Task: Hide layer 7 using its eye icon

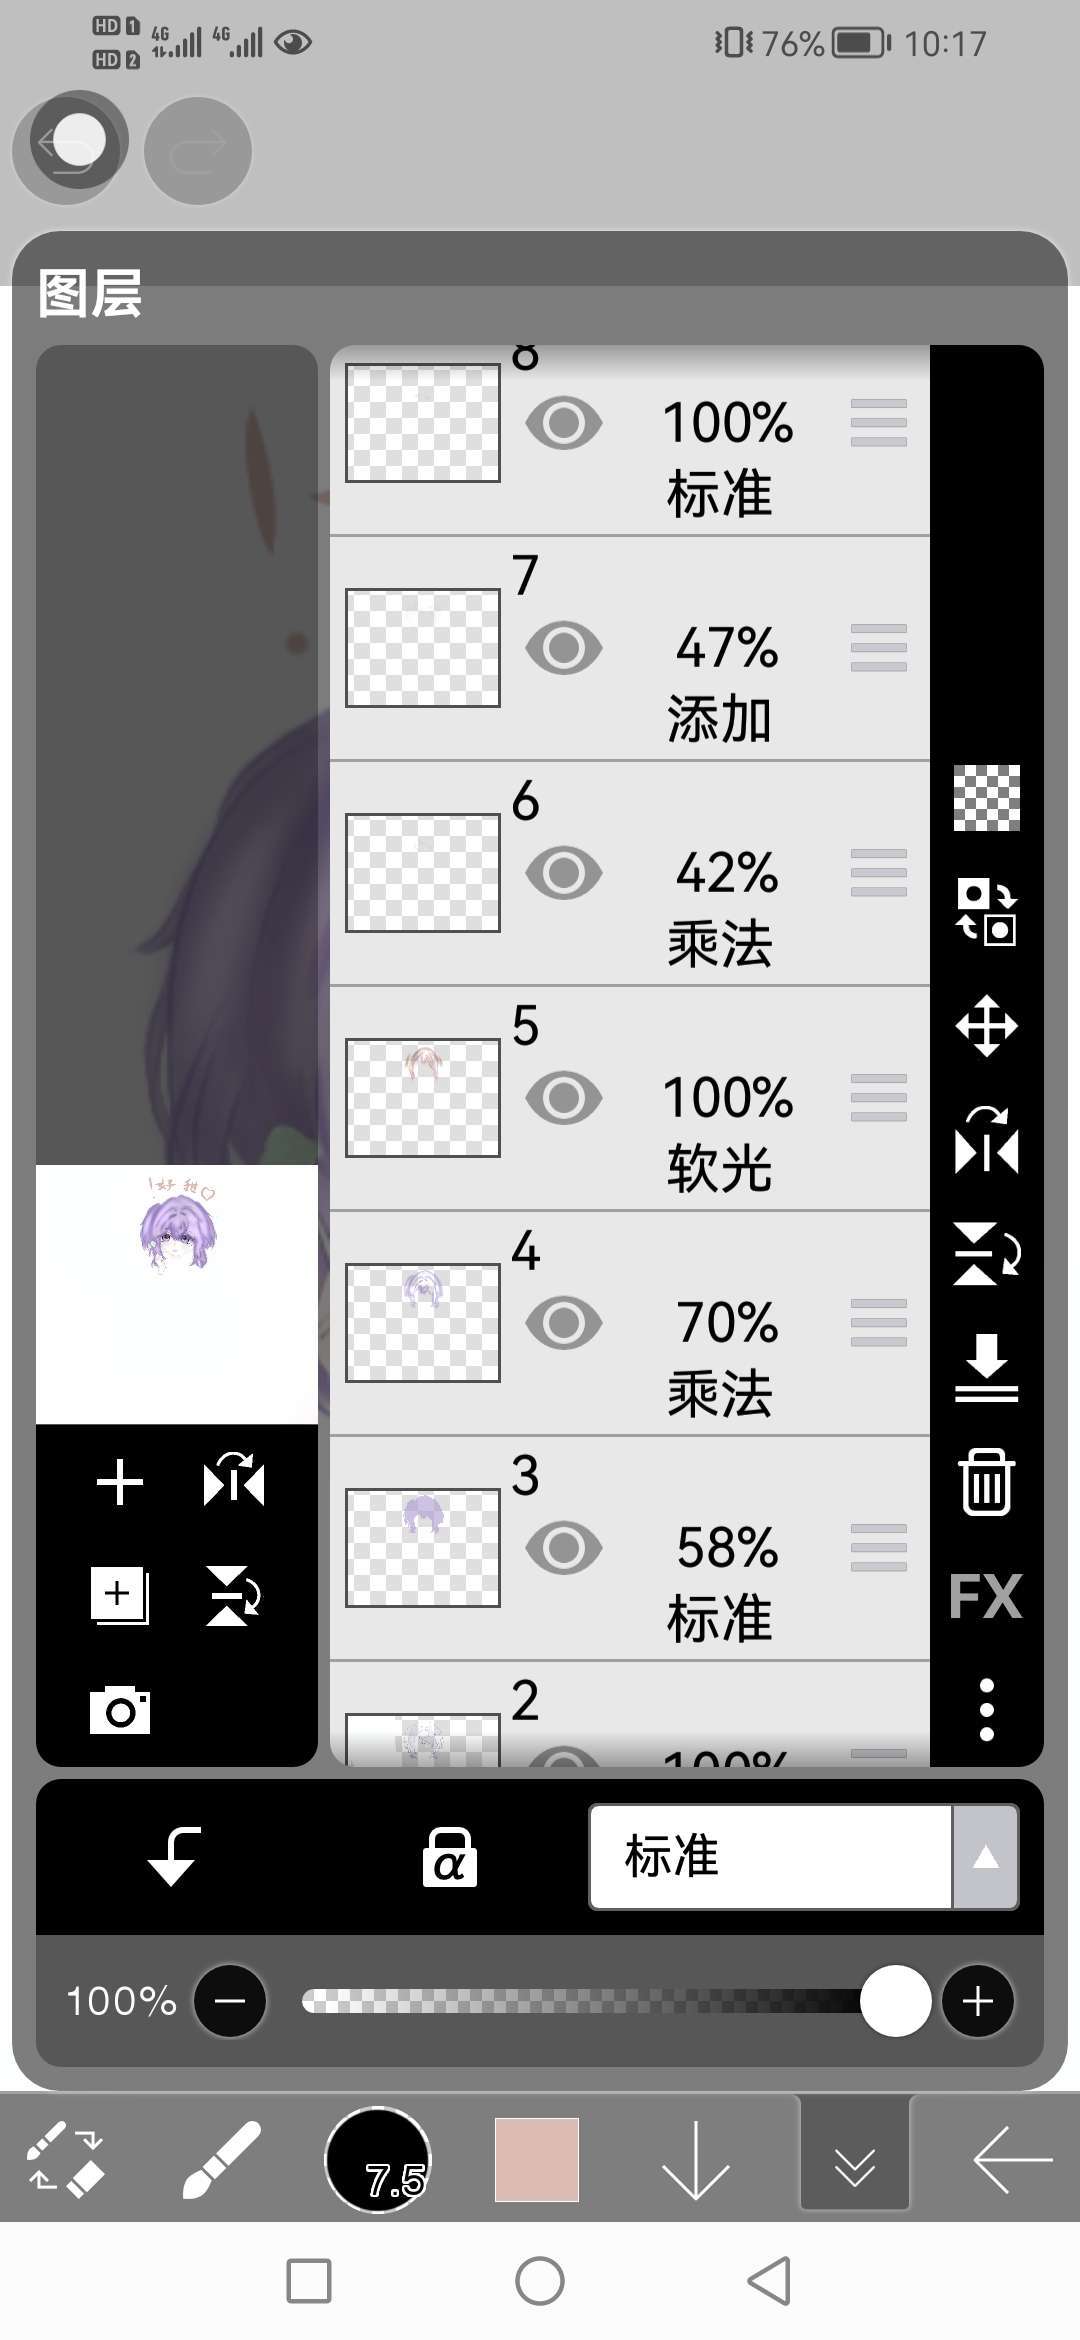Action: coord(564,648)
